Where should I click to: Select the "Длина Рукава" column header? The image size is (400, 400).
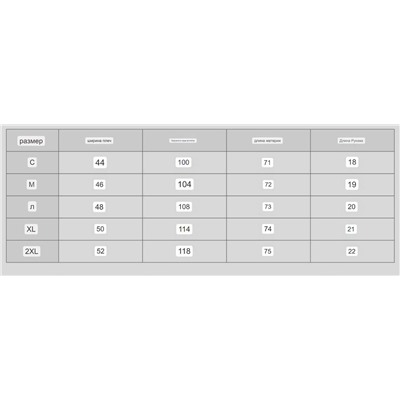click(351, 141)
